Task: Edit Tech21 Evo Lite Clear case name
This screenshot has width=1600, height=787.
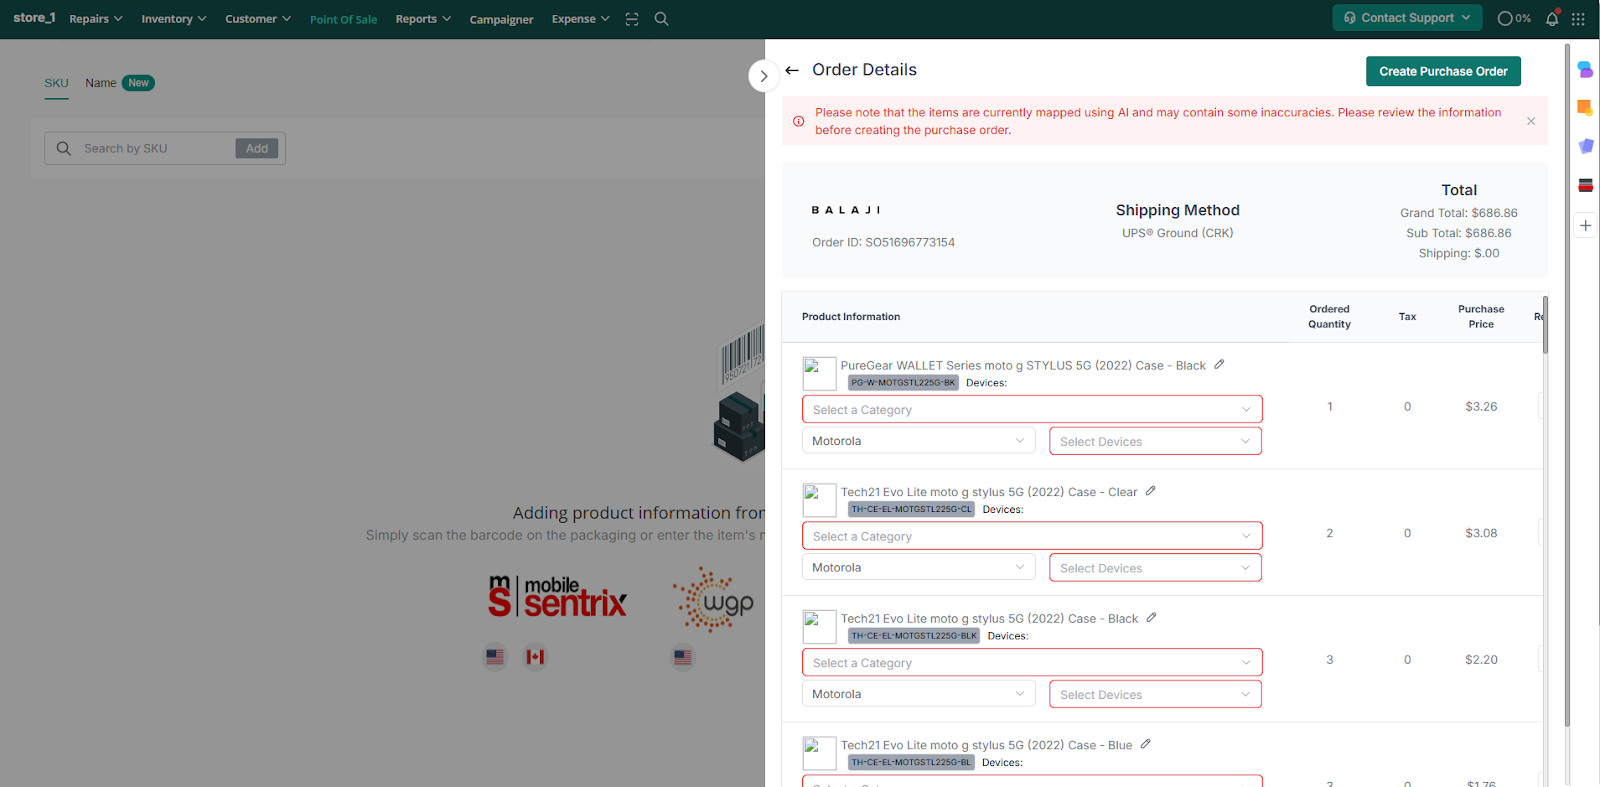Action: (1150, 491)
